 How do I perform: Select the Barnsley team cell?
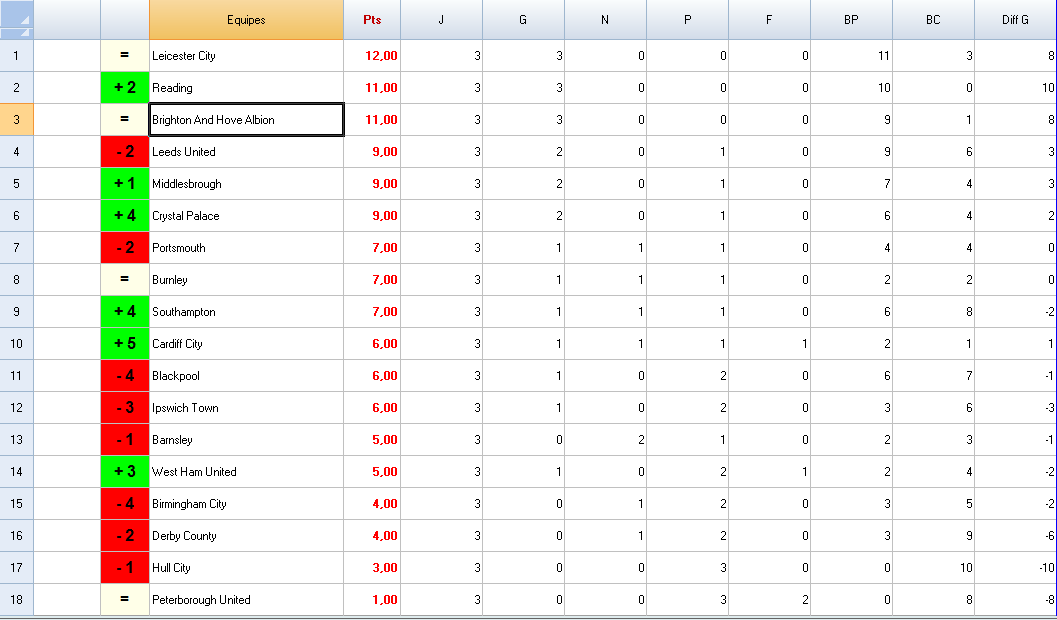[x=246, y=440]
